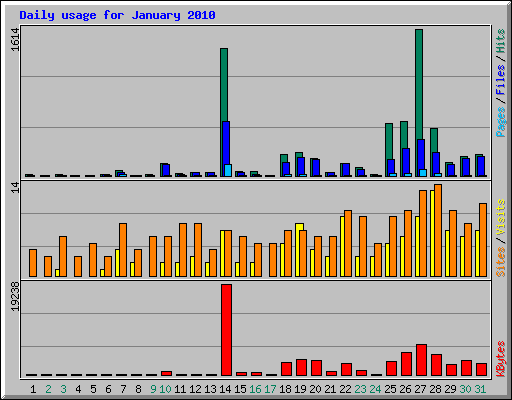Viewport: 512px width, 400px height.
Task: Click day label 27 on the x-axis
Action: (x=420, y=389)
